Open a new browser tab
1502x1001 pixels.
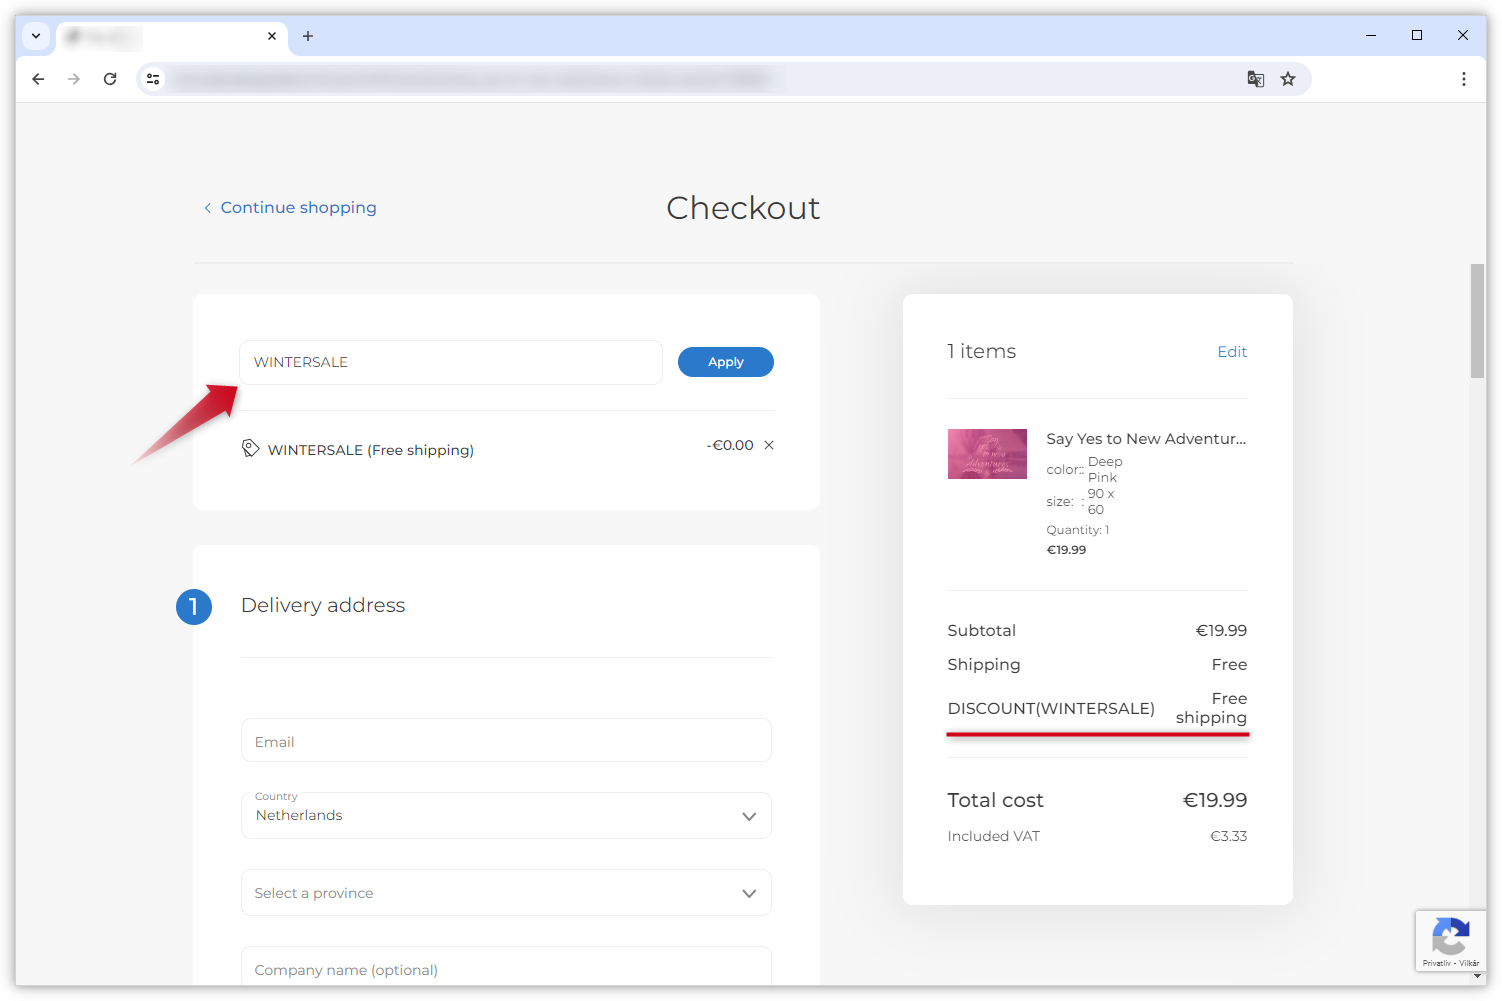[x=308, y=35]
